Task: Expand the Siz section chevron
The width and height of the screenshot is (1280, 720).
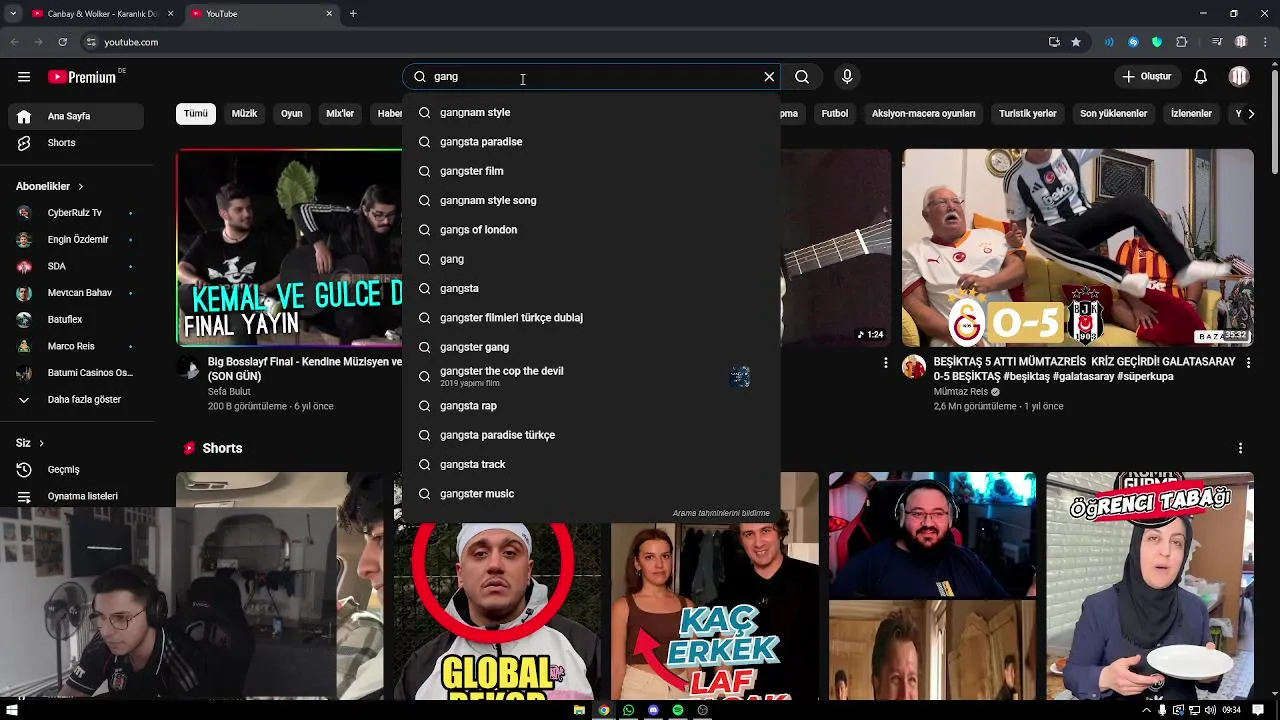Action: point(41,443)
